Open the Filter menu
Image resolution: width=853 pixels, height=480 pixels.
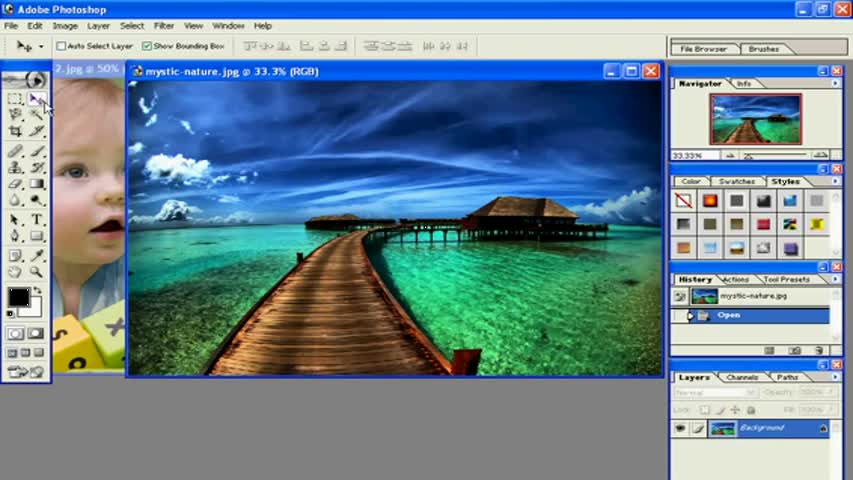[x=163, y=26]
